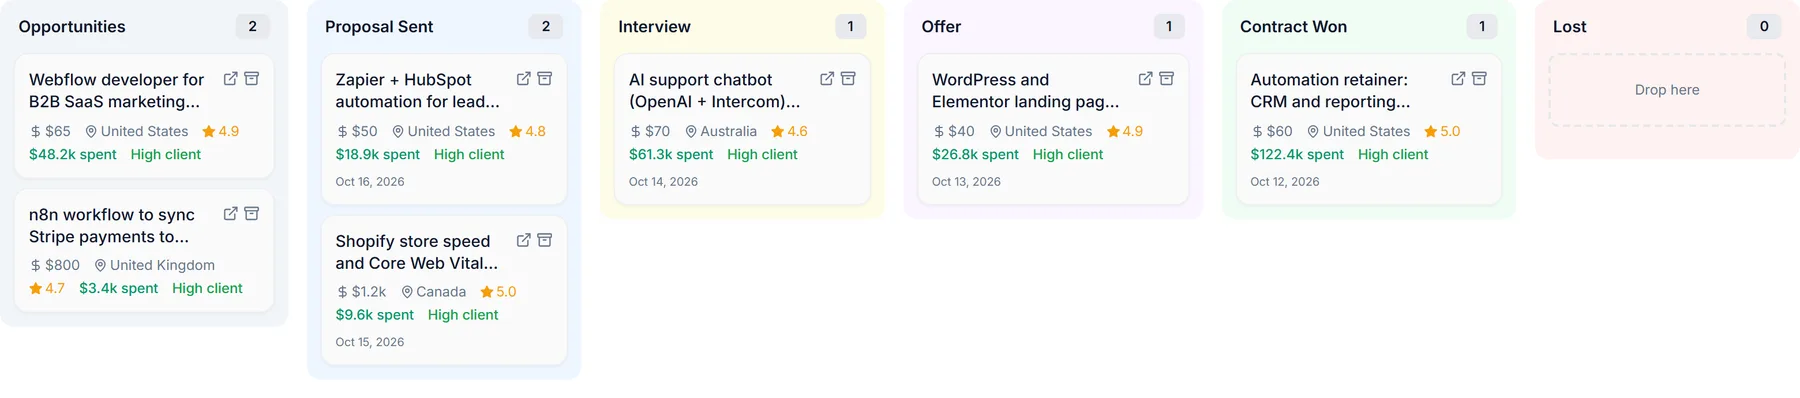Open external link for Shopify store speed card
Image resolution: width=1800 pixels, height=398 pixels.
point(523,240)
